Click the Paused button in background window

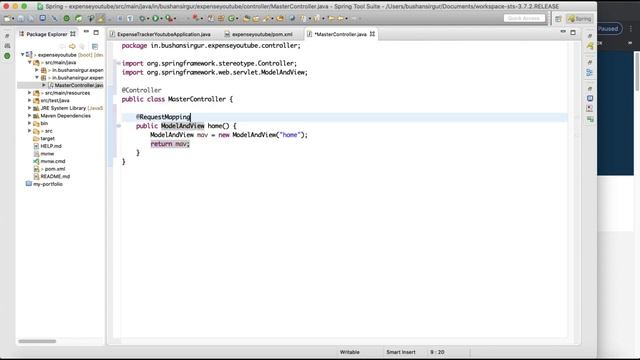click(609, 29)
